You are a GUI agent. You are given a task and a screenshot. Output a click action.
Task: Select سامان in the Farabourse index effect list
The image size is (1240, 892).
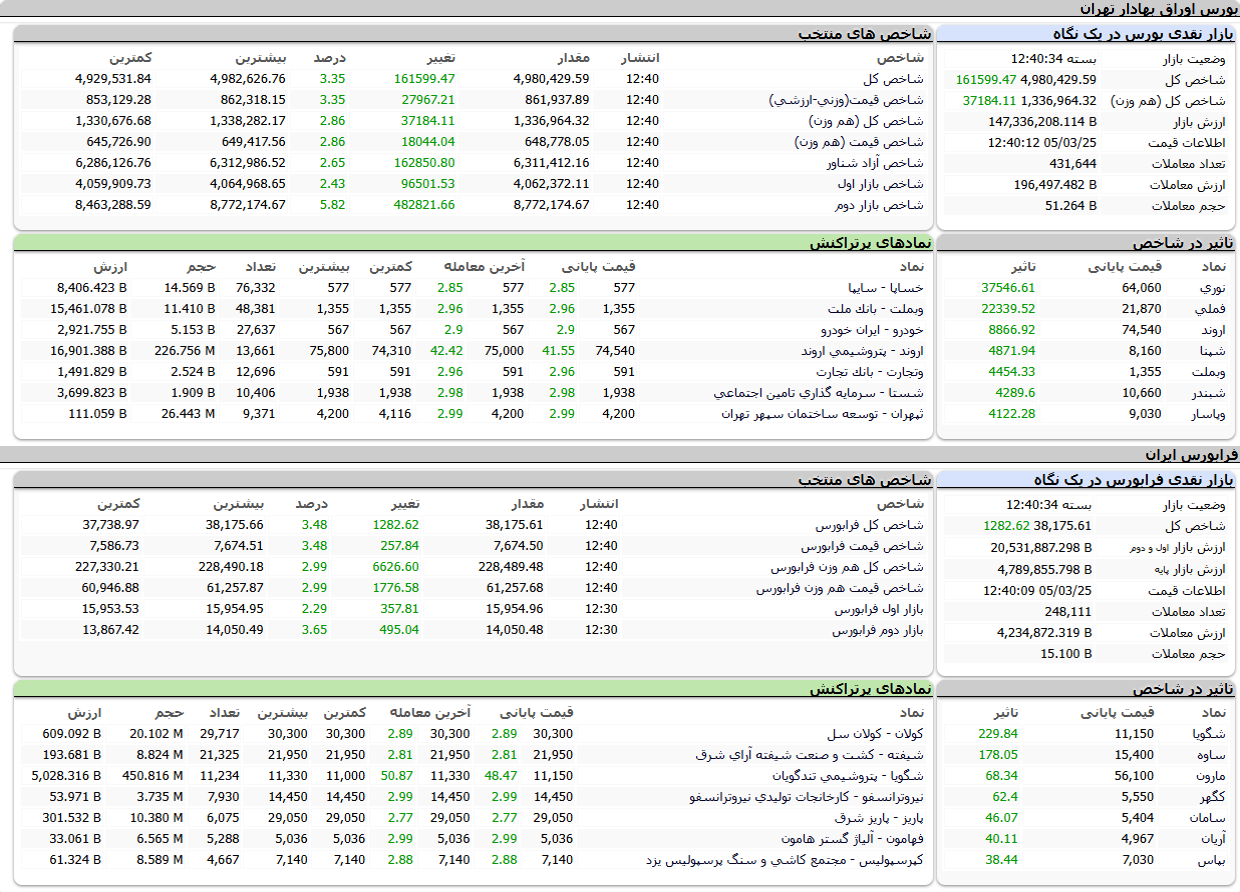click(x=1208, y=818)
